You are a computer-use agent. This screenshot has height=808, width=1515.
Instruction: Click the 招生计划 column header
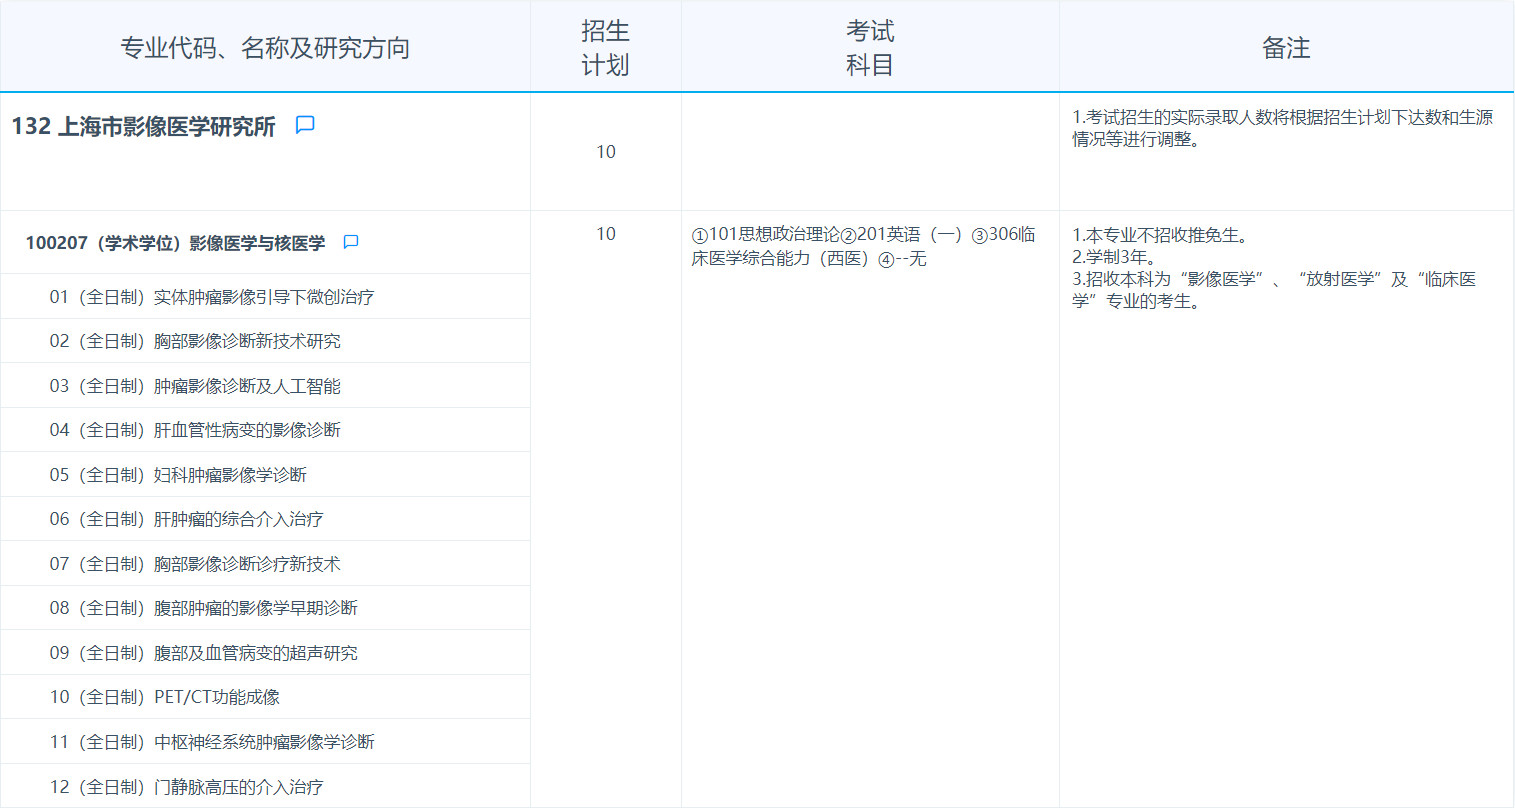pyautogui.click(x=604, y=45)
